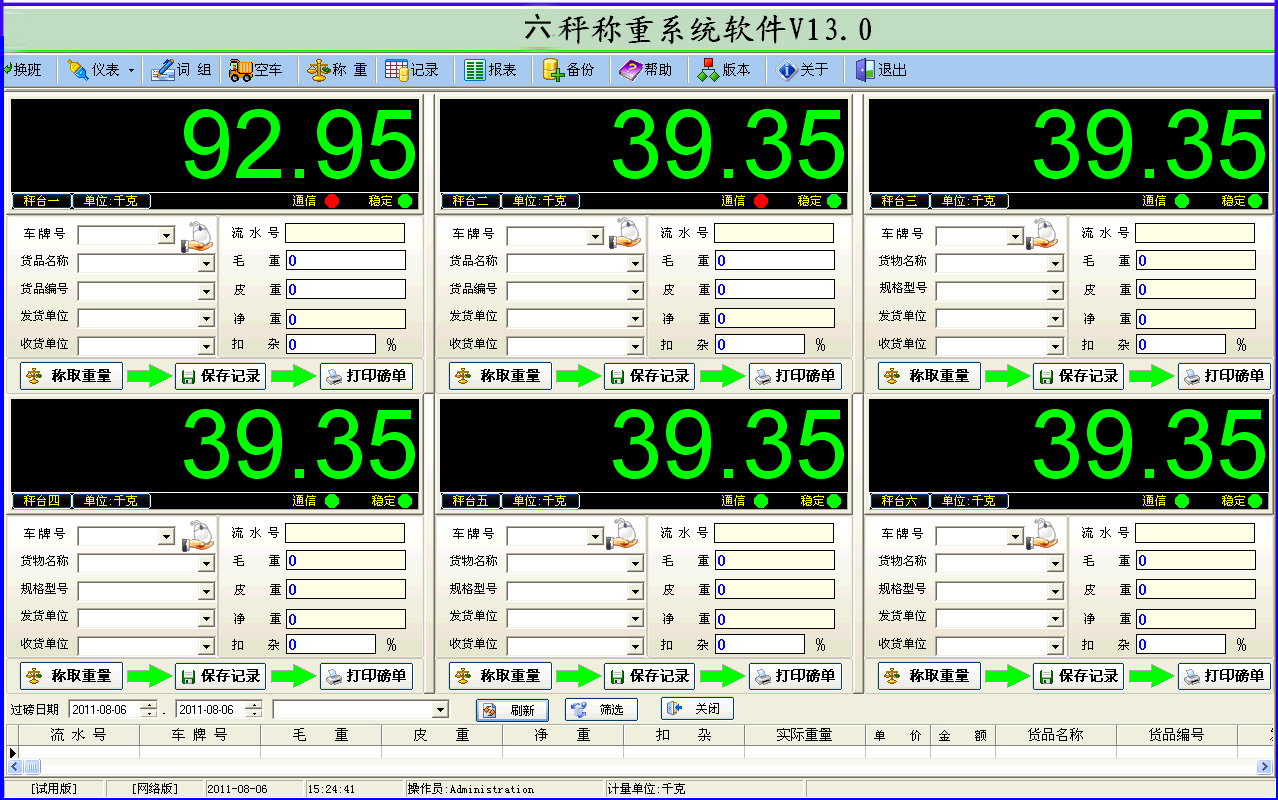Click the 刷新 refresh button
The image size is (1278, 800).
[513, 710]
